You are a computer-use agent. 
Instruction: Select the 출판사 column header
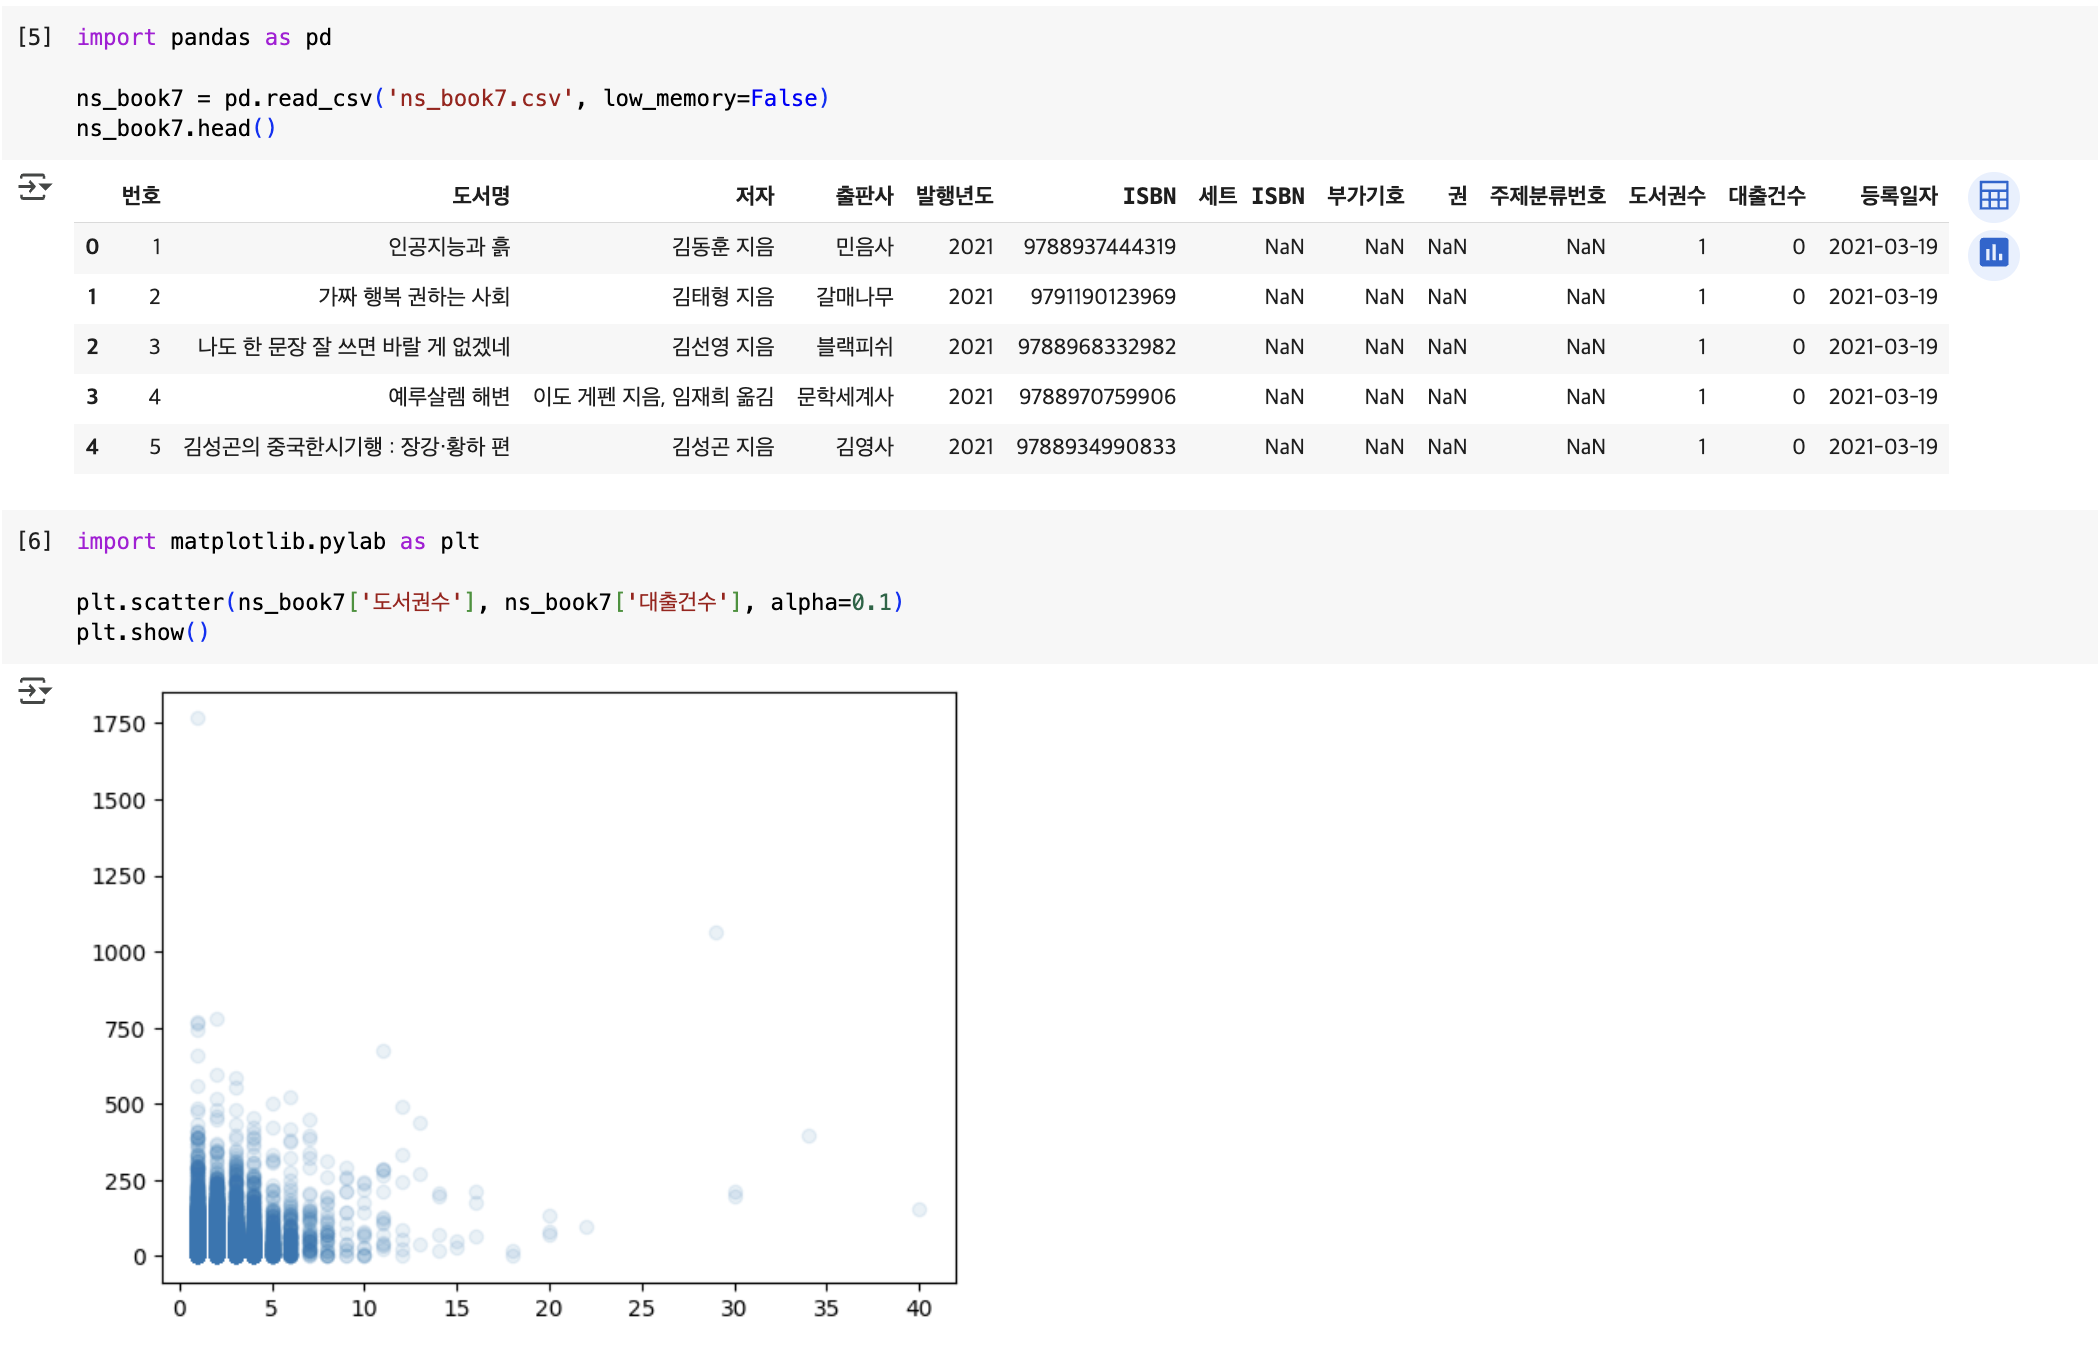tap(863, 196)
